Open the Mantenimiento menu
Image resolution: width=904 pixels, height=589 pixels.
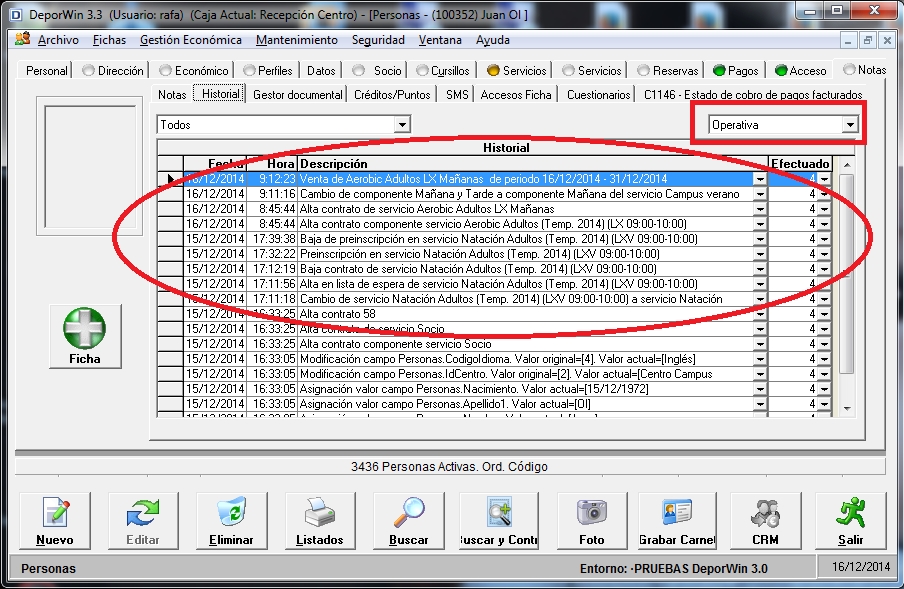[297, 40]
